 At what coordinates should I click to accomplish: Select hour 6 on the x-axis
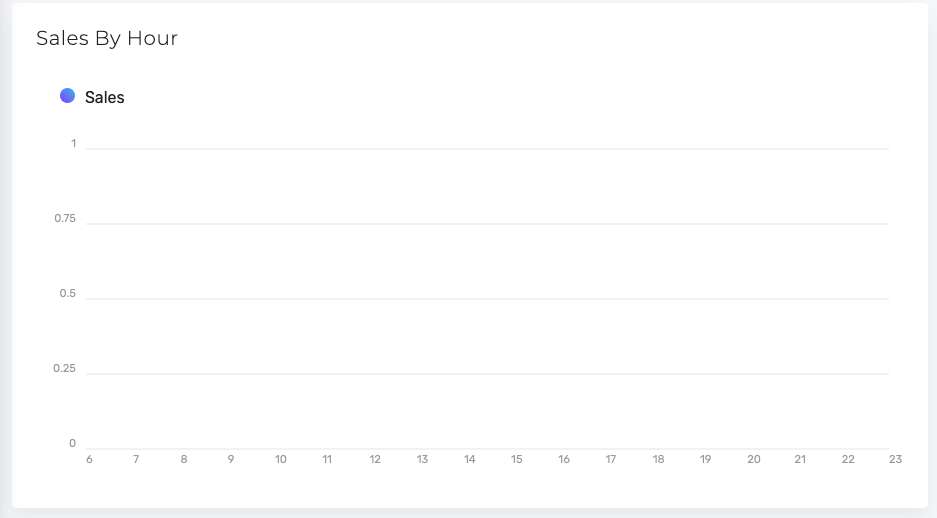pyautogui.click(x=90, y=459)
